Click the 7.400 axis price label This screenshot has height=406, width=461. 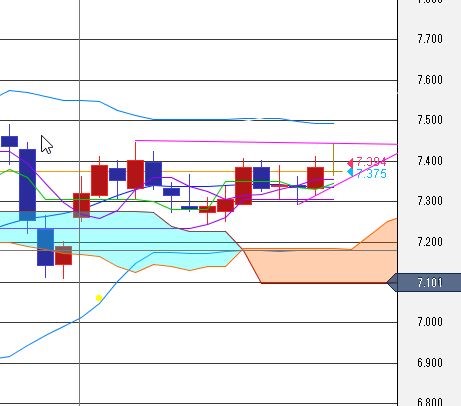tap(430, 161)
